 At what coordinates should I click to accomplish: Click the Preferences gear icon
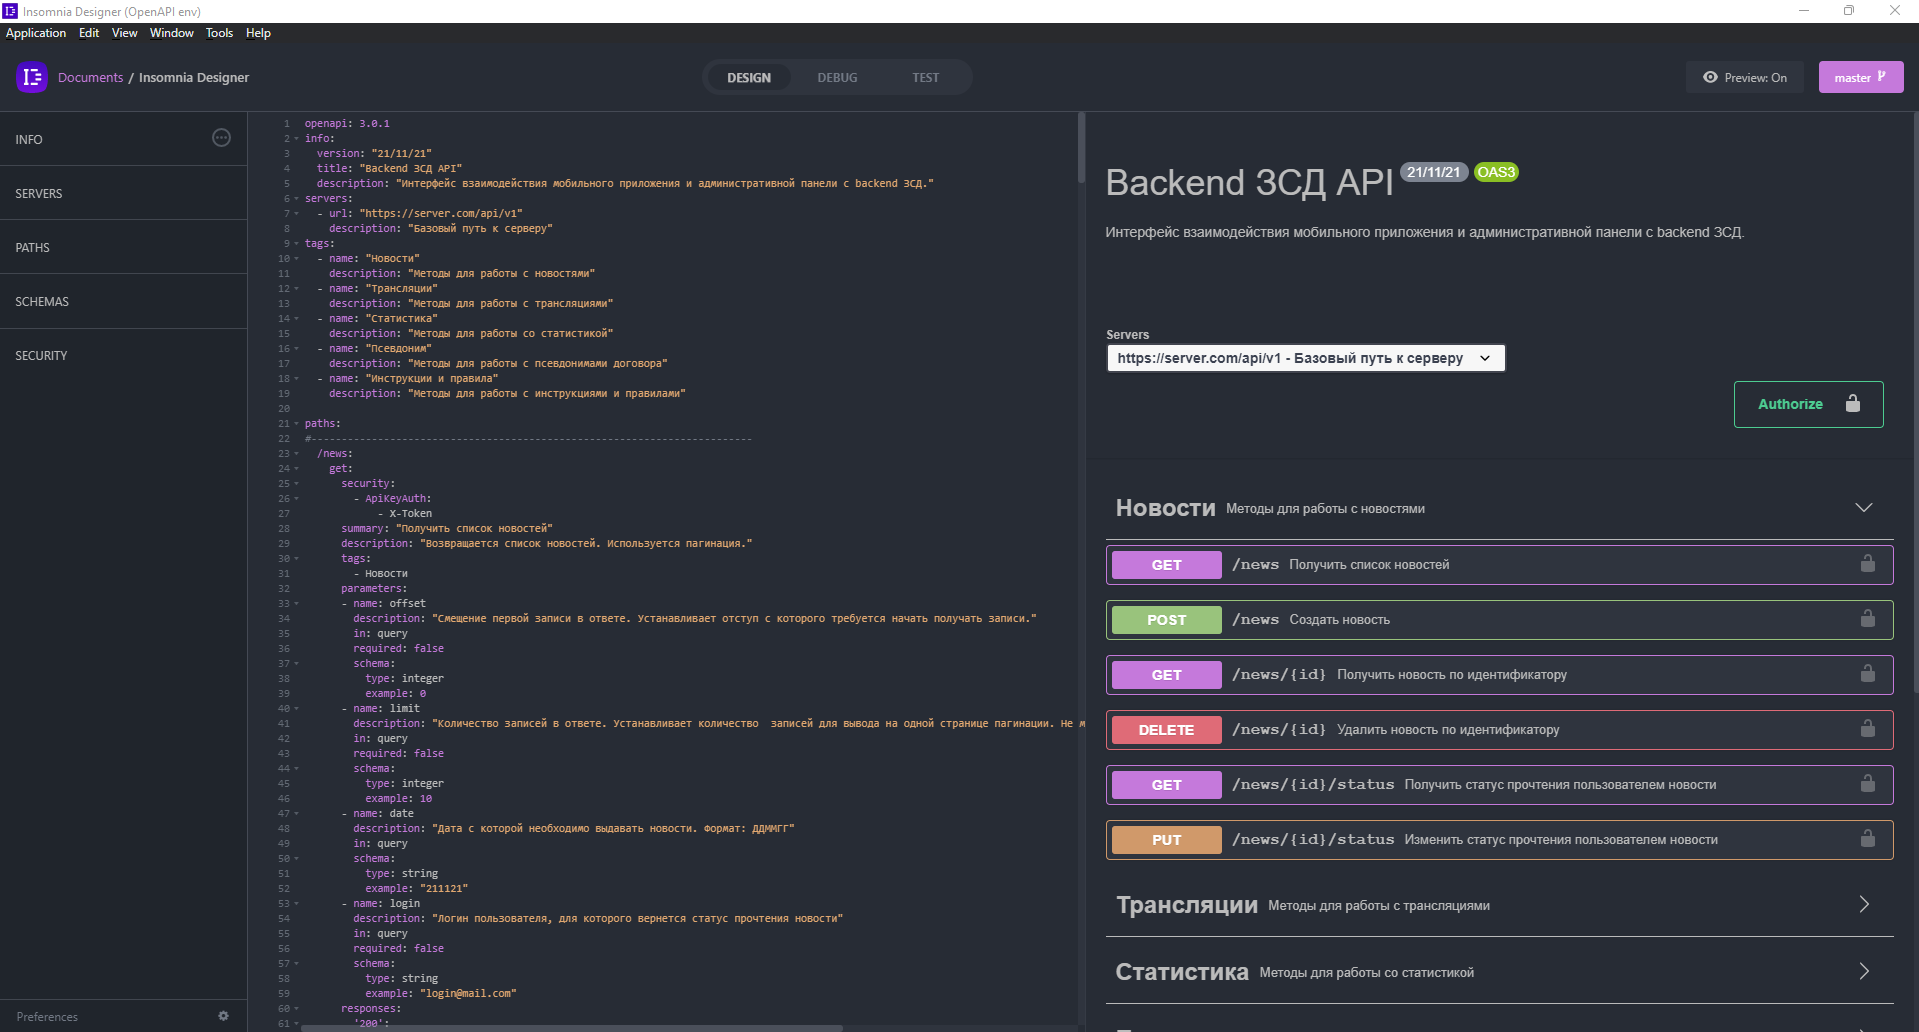(x=223, y=1016)
